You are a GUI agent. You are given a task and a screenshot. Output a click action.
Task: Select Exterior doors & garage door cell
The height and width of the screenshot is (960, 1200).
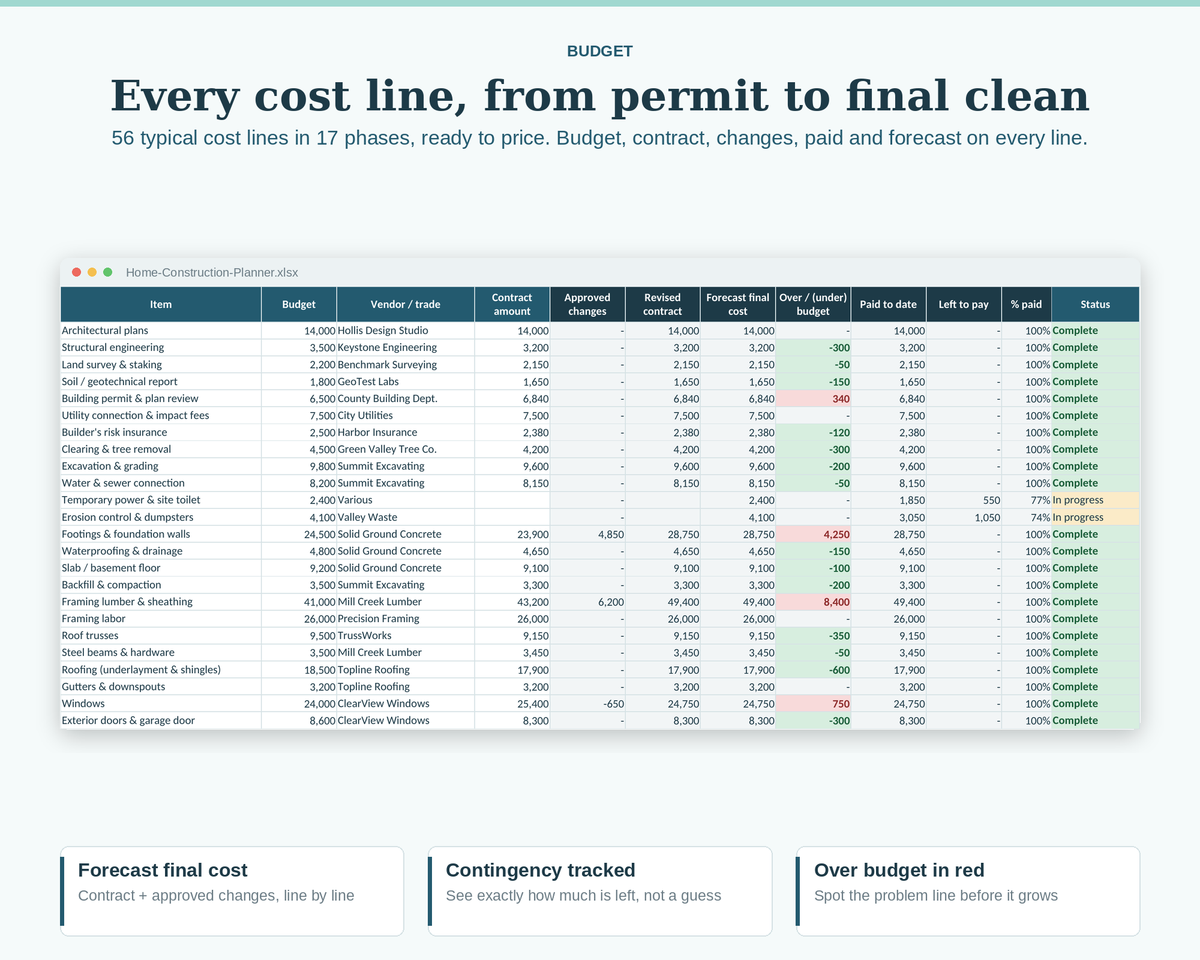(x=161, y=721)
